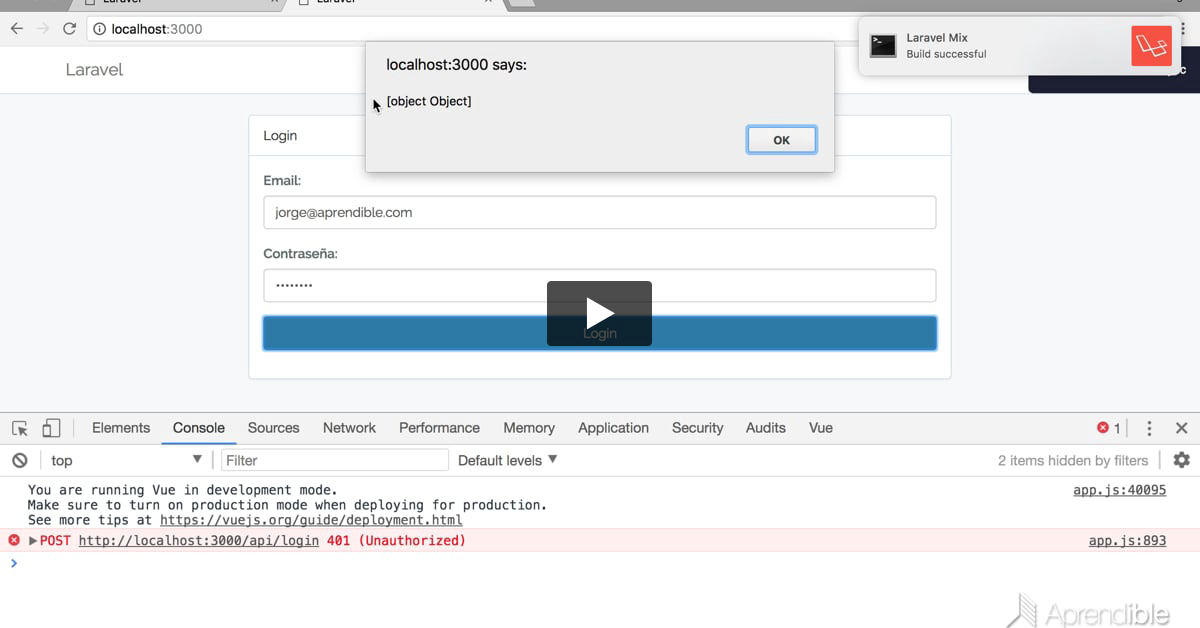Clear console with the block icon
Viewport: 1200px width, 628px height.
pos(20,460)
